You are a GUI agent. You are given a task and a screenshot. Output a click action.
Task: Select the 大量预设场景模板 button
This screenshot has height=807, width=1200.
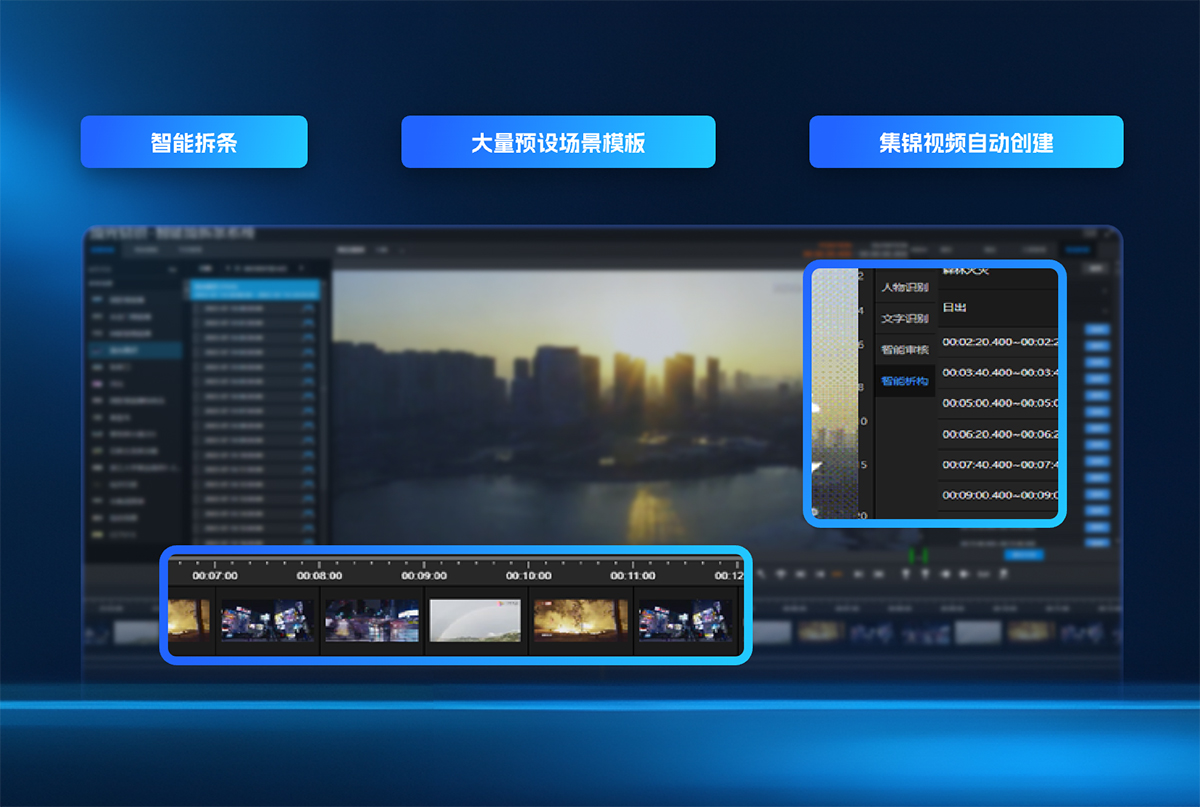558,142
